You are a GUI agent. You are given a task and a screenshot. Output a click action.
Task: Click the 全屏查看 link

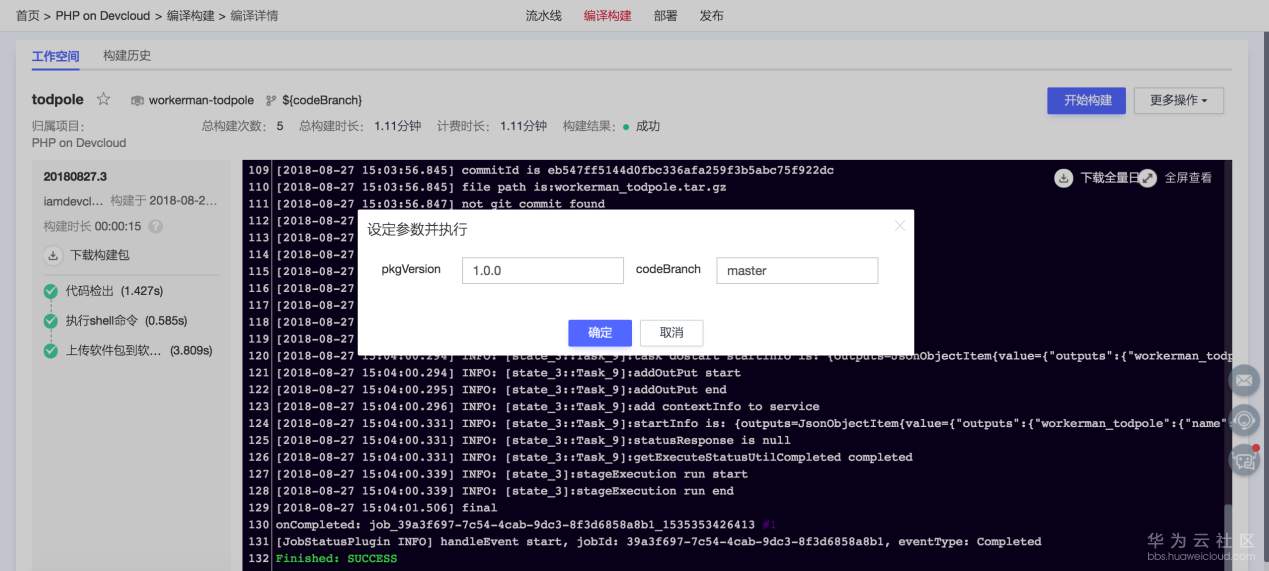click(x=1188, y=178)
